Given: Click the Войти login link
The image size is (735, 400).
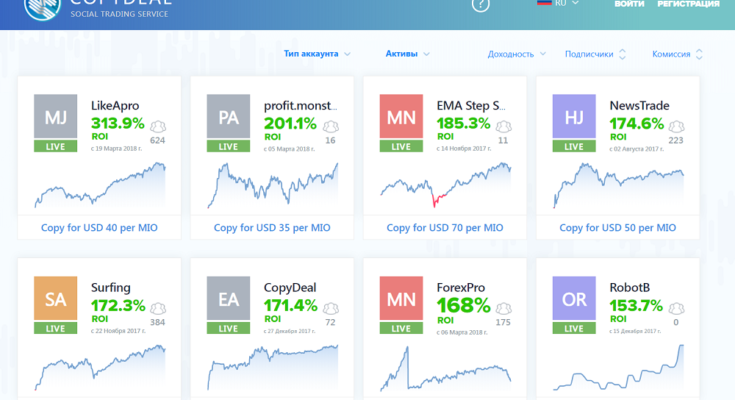Looking at the screenshot, I should coord(629,5).
